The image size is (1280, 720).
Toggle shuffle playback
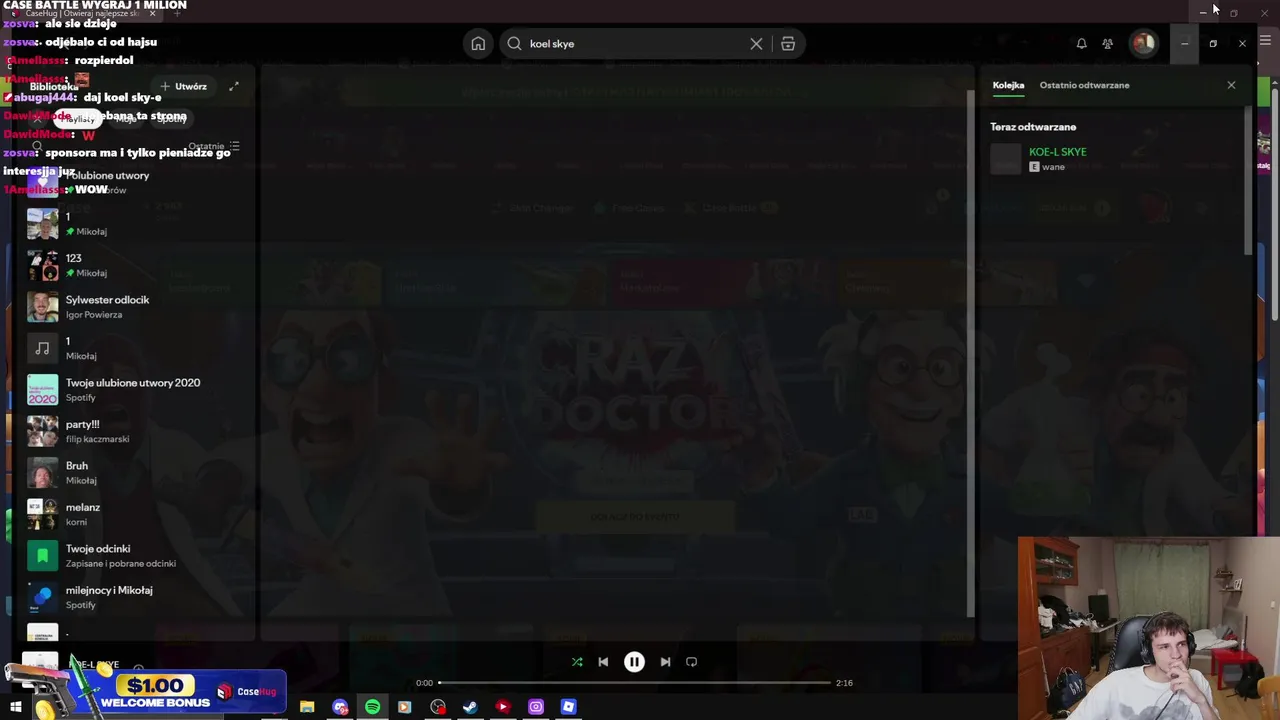pyautogui.click(x=577, y=662)
